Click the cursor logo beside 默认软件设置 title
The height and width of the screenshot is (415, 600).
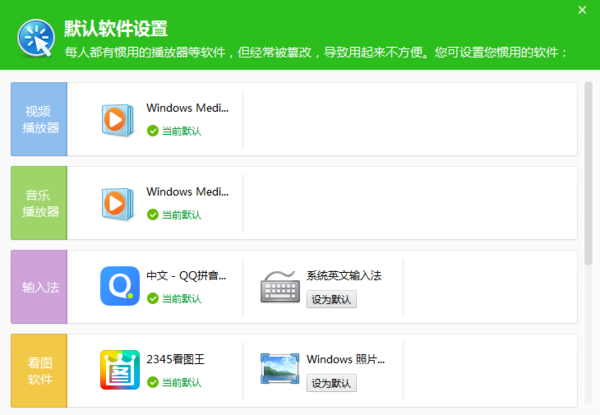point(35,40)
